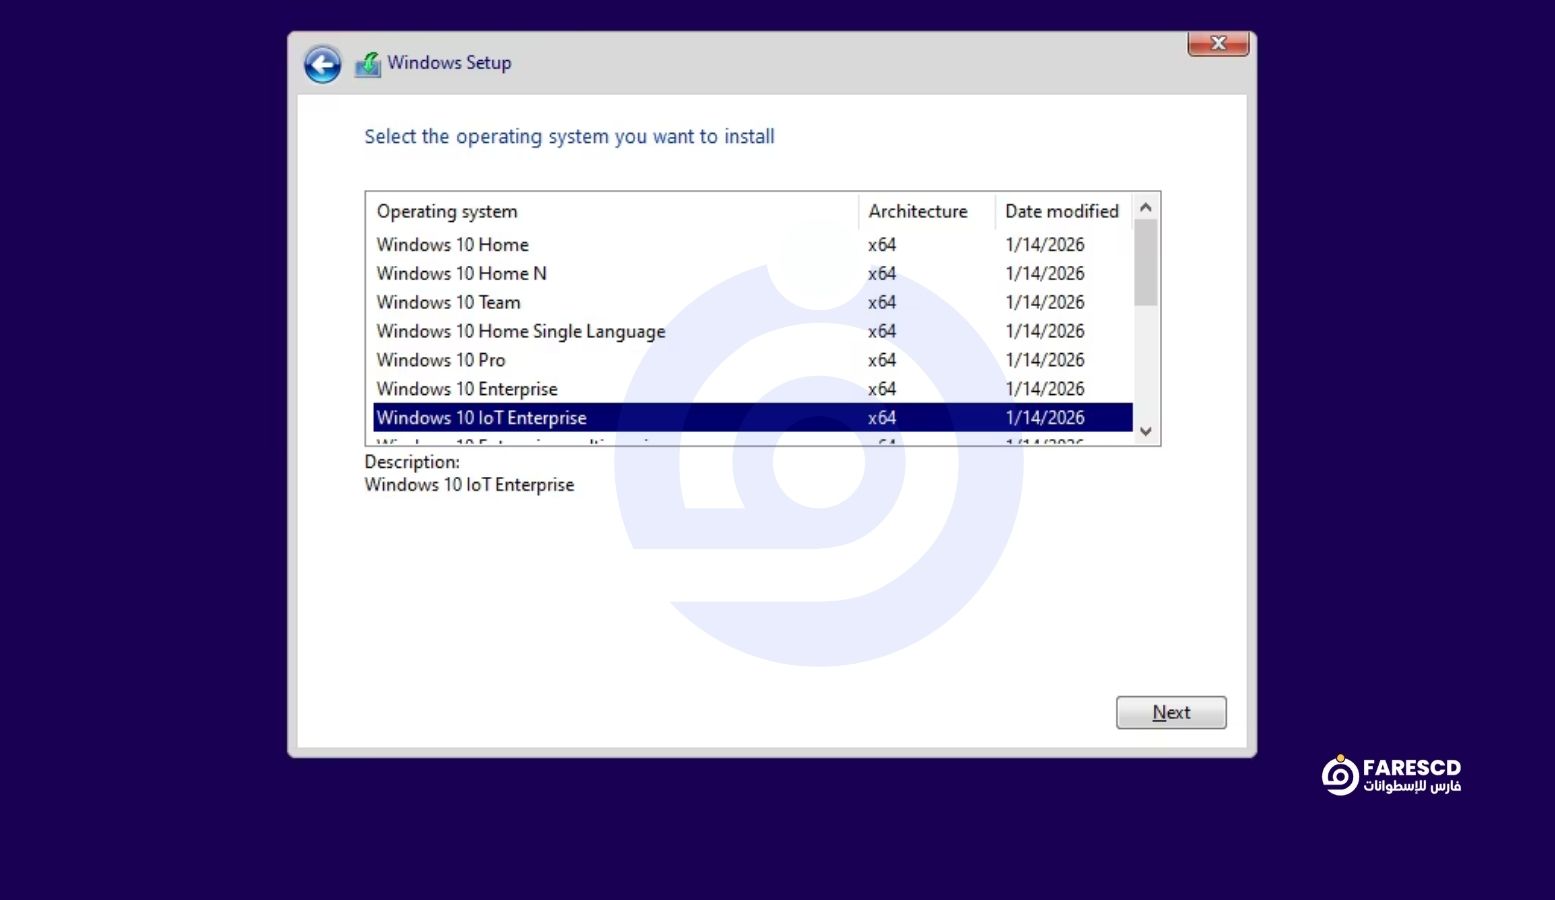1555x900 pixels.
Task: Select highlighted Windows 10 IoT Enterprise row
Action: click(x=481, y=418)
